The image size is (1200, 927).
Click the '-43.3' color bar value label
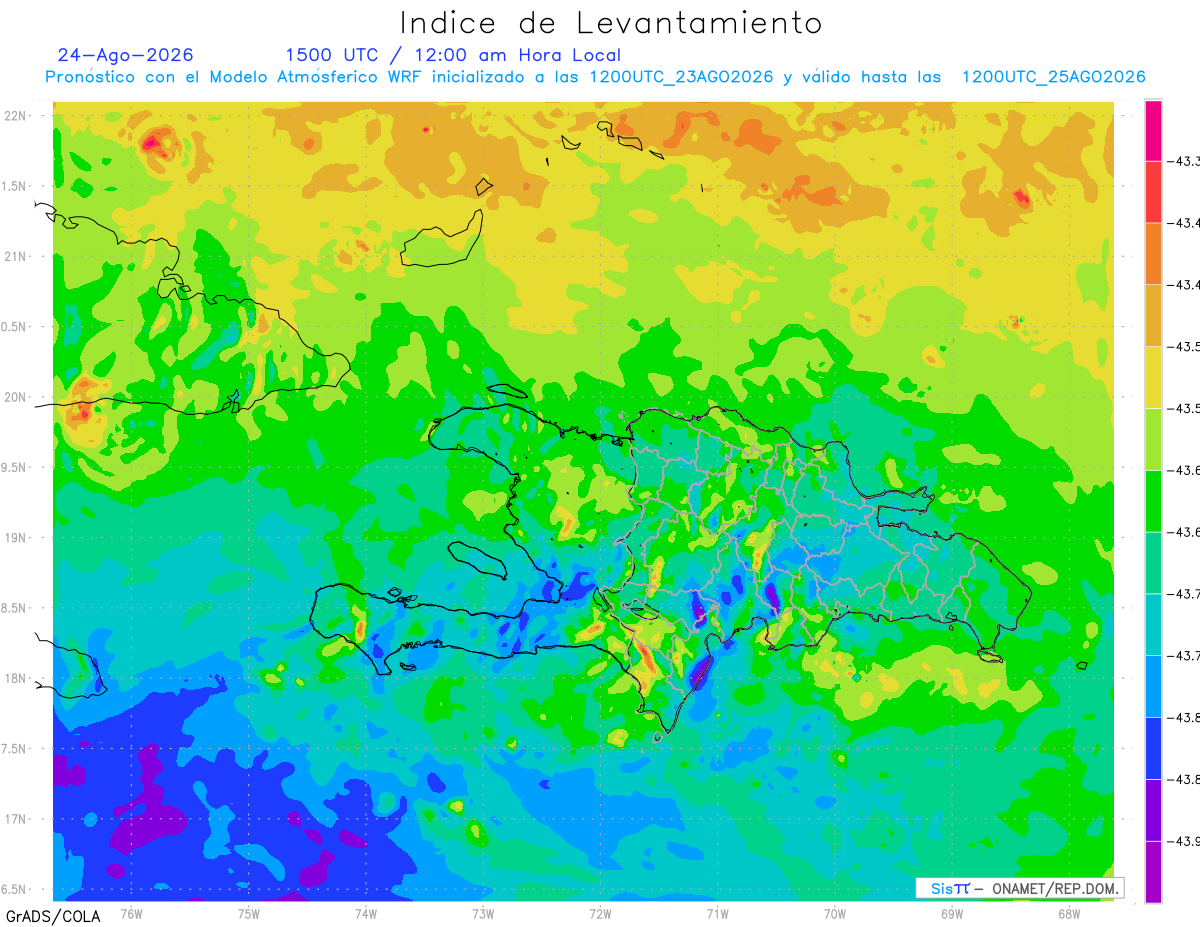[x=1184, y=161]
